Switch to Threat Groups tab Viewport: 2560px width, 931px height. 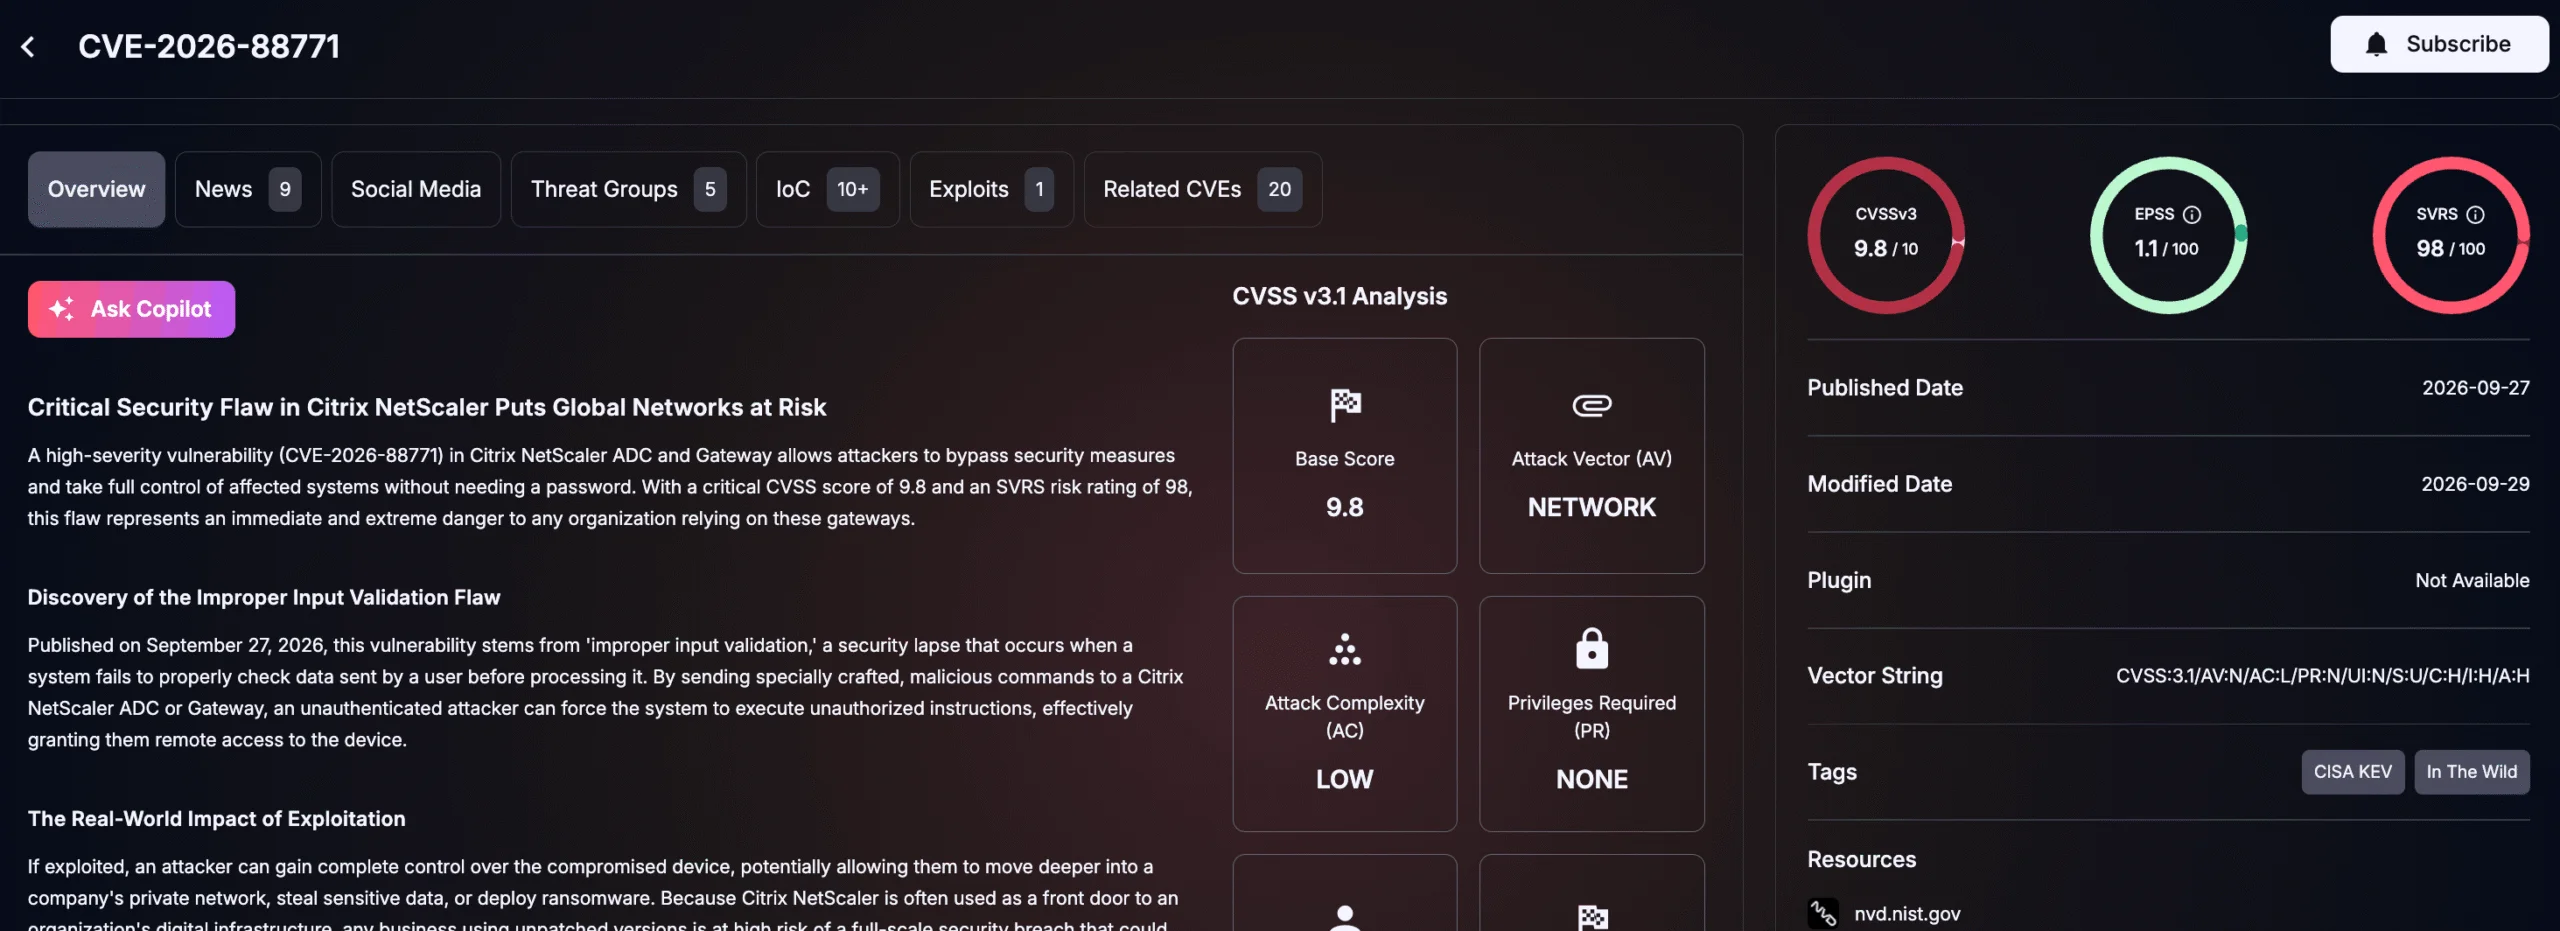(628, 189)
